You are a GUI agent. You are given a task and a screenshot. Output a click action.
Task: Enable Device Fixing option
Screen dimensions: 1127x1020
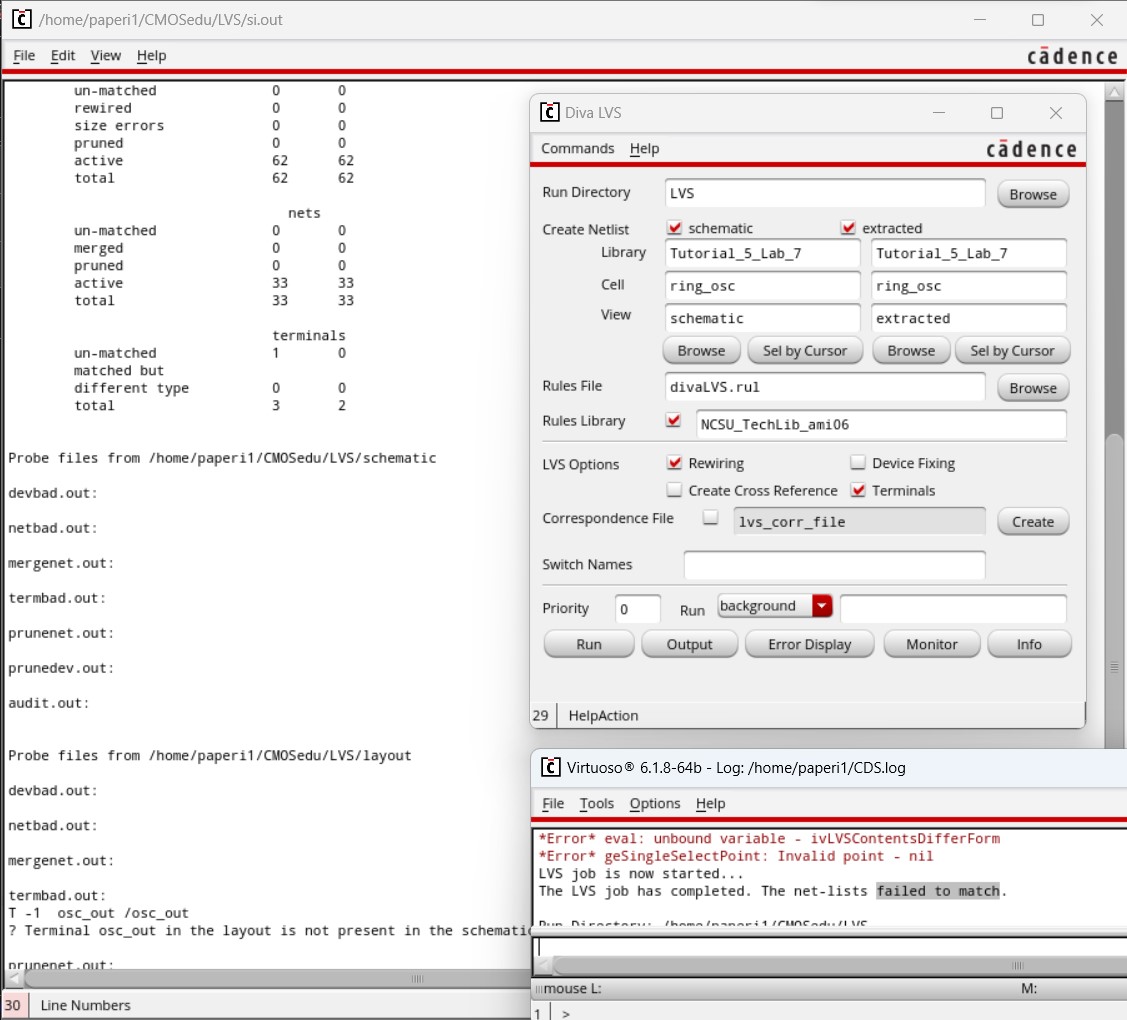coord(858,463)
